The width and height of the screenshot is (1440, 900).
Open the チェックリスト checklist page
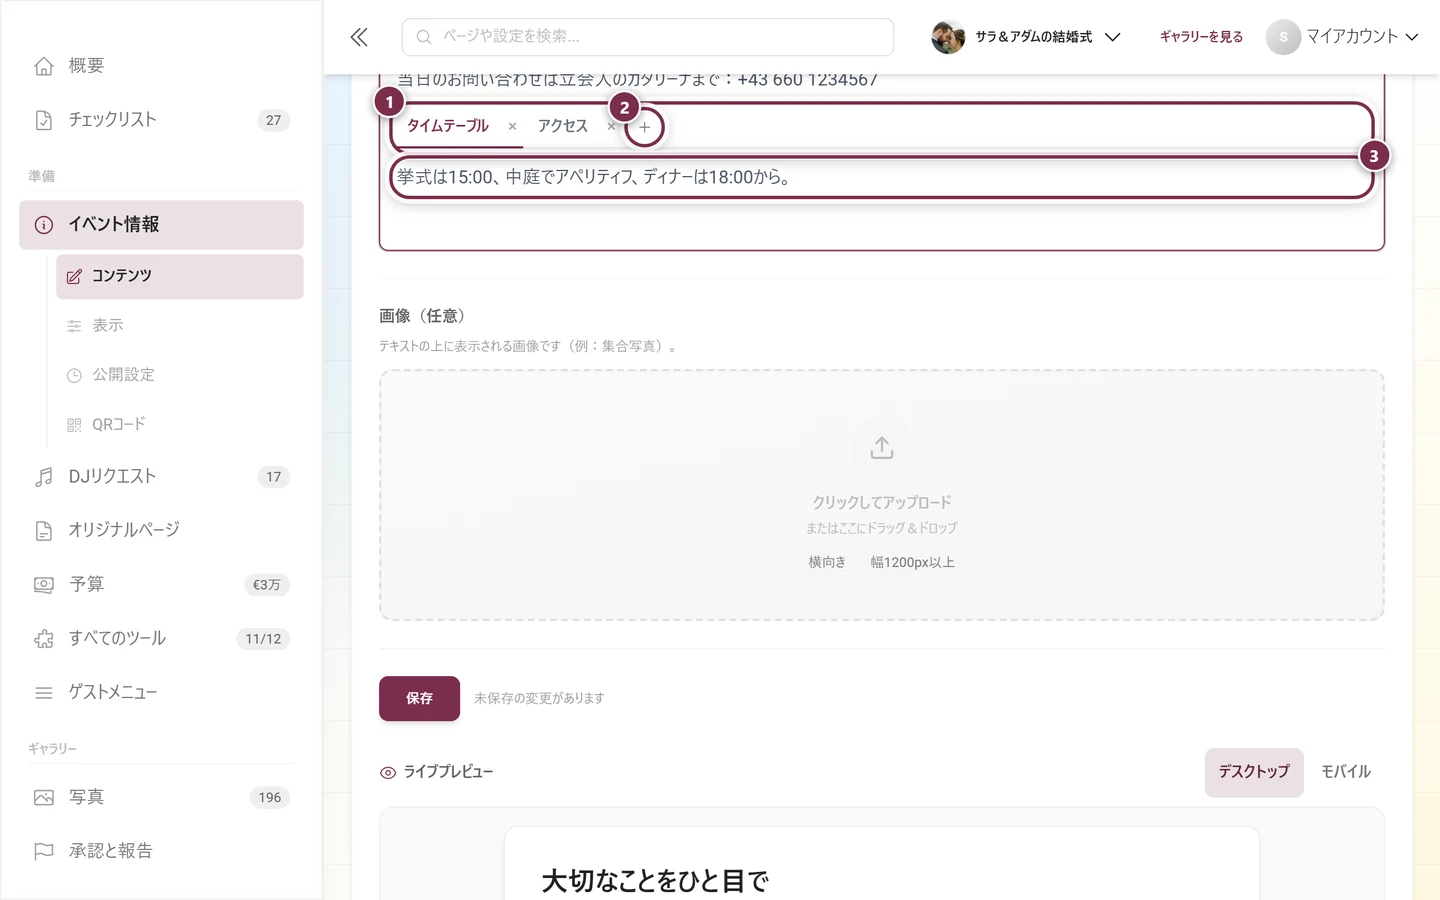click(x=161, y=120)
